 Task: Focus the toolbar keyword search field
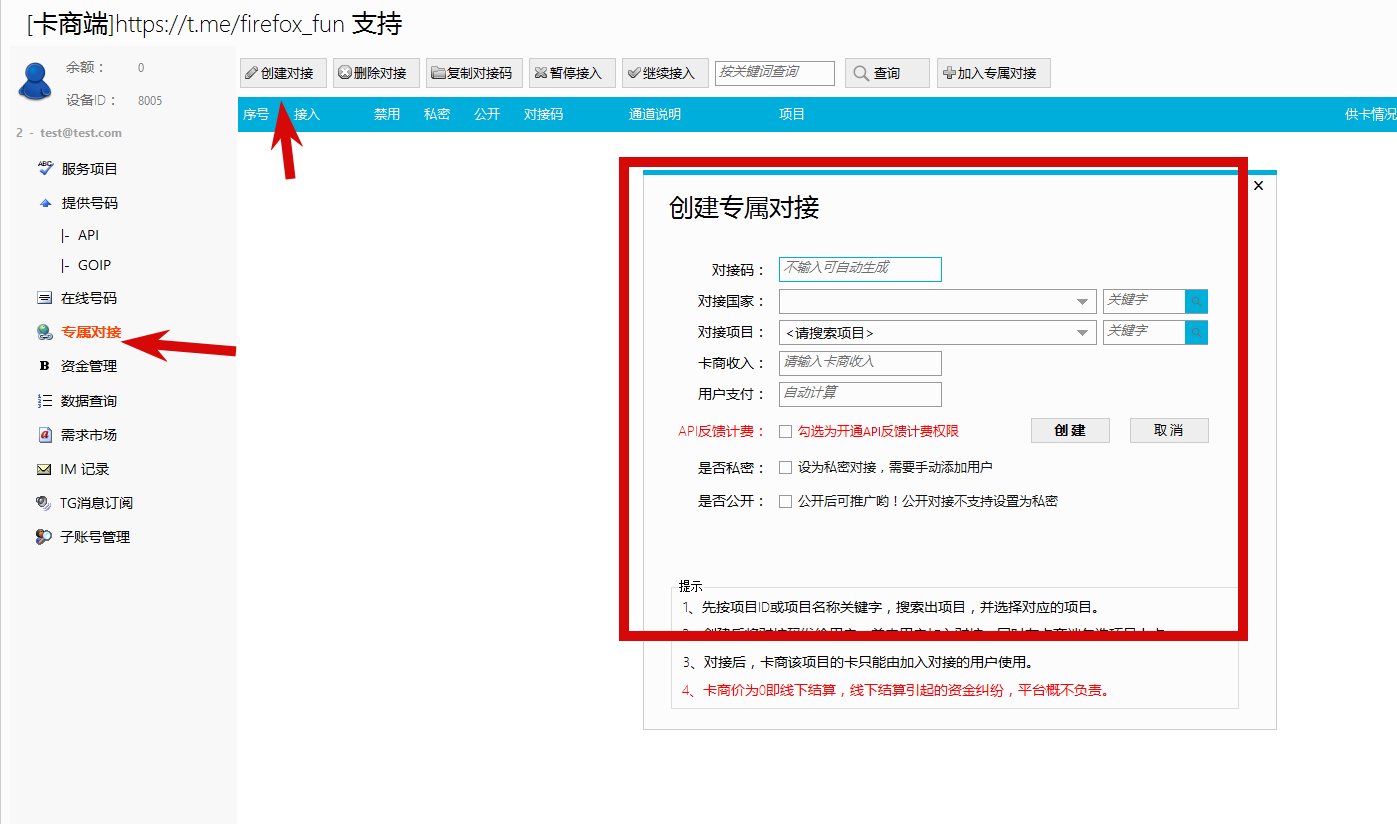coord(775,73)
